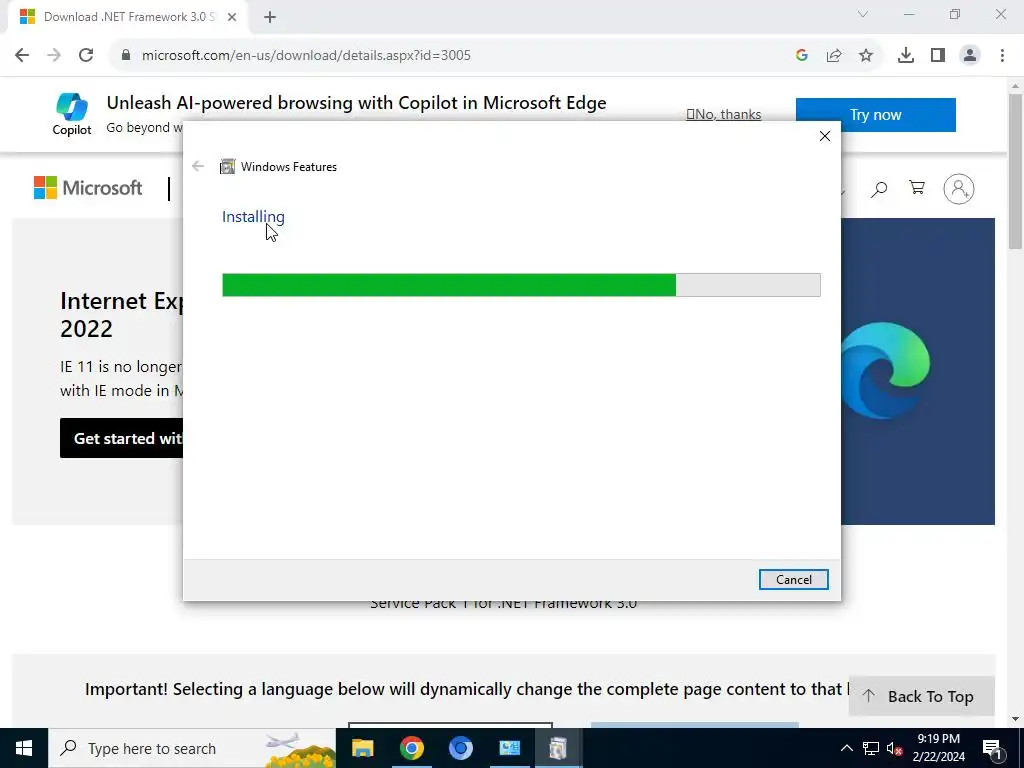Image resolution: width=1024 pixels, height=768 pixels.
Task: Click the Try now button
Action: (876, 115)
